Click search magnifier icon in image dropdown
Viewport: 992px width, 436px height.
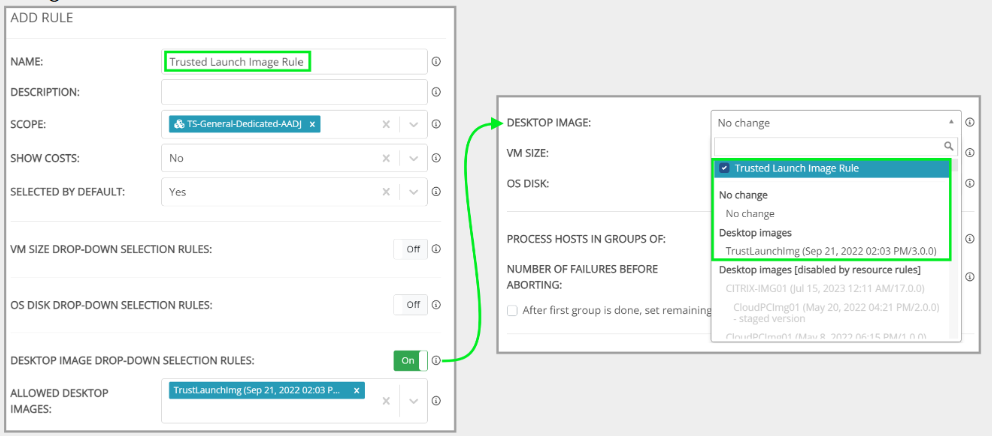949,146
